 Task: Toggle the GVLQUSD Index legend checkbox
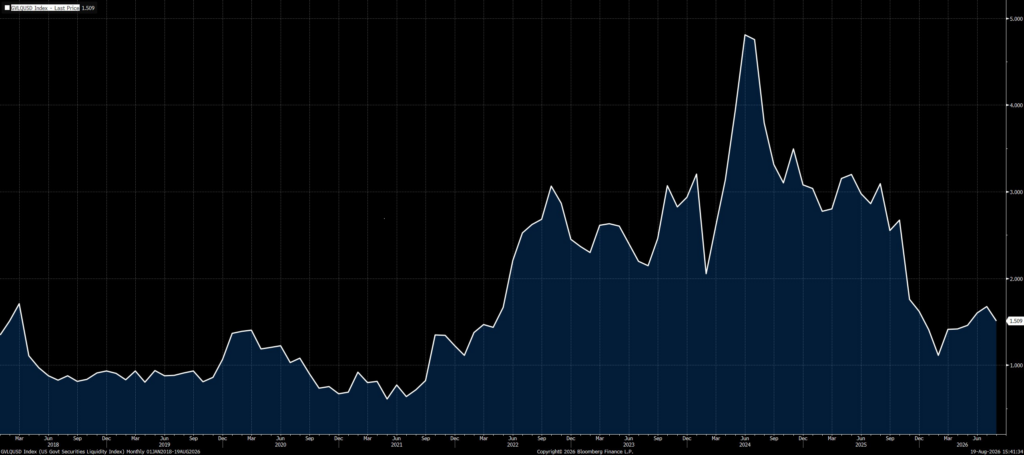tap(7, 8)
